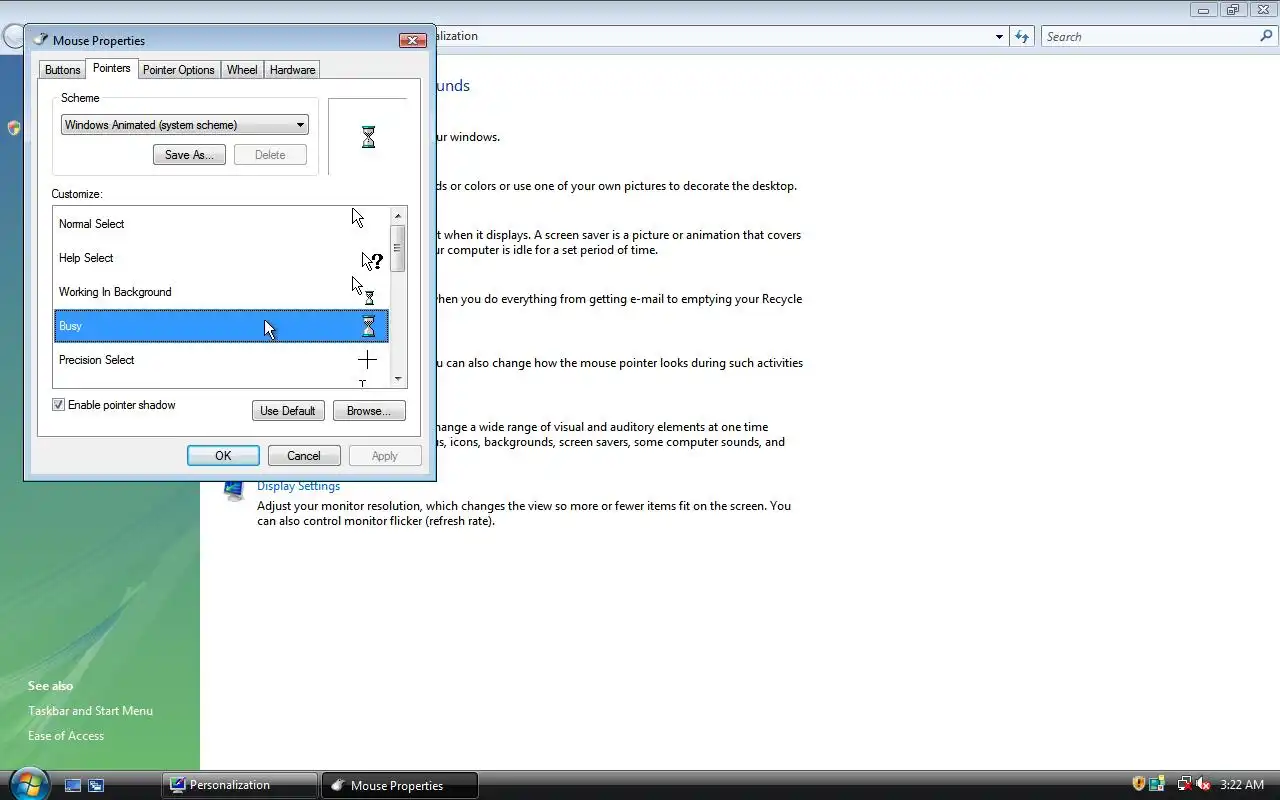Click the magnifier icon in the Search box
Image resolution: width=1280 pixels, height=800 pixels.
pyautogui.click(x=1266, y=36)
